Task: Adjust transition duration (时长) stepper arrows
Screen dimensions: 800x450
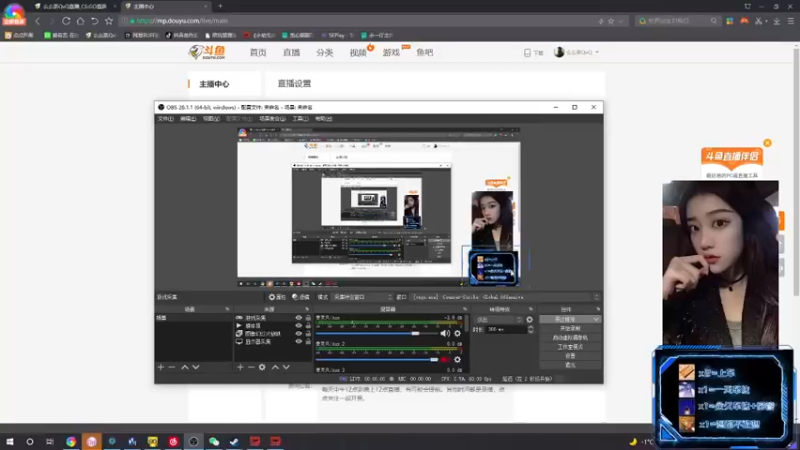Action: [x=531, y=330]
